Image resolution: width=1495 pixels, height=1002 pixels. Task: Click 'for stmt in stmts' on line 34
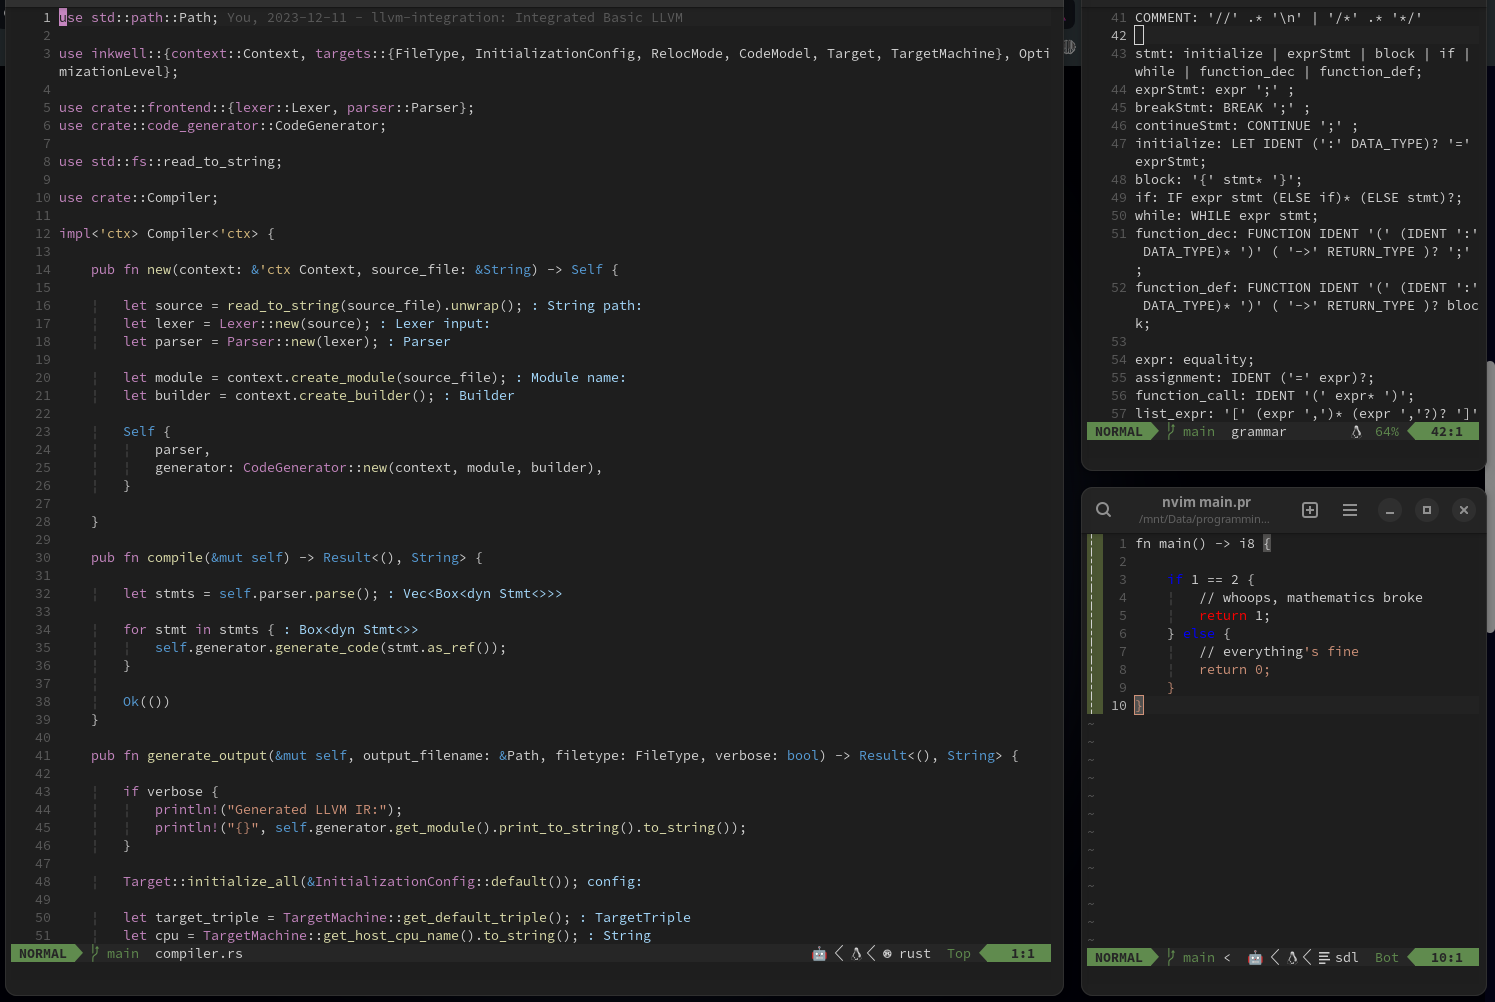191,630
